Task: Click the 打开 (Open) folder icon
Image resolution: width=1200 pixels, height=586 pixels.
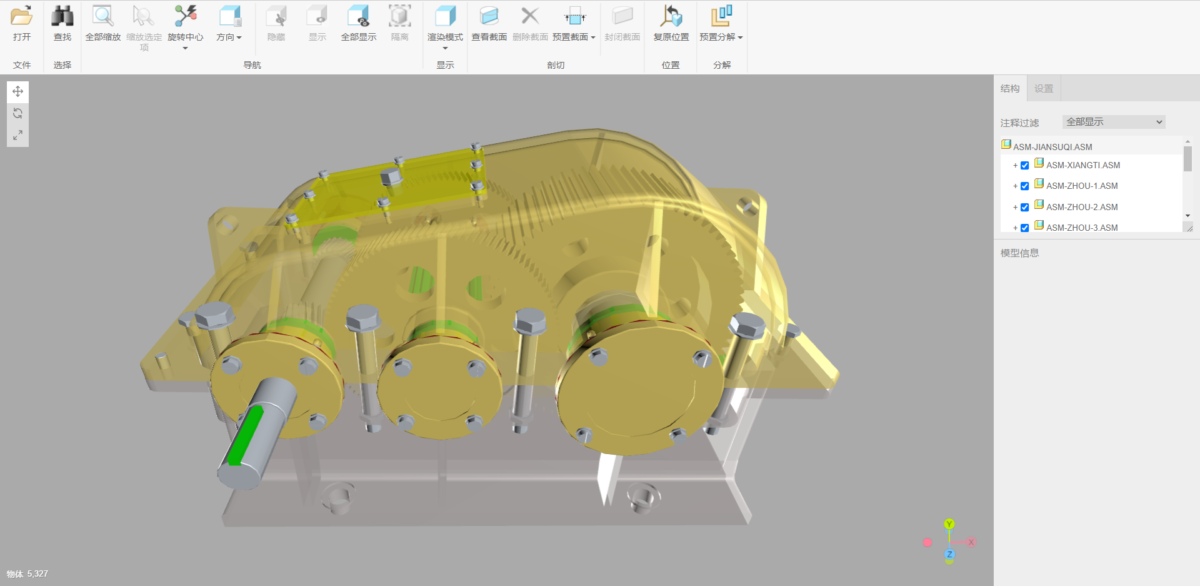Action: tap(21, 17)
